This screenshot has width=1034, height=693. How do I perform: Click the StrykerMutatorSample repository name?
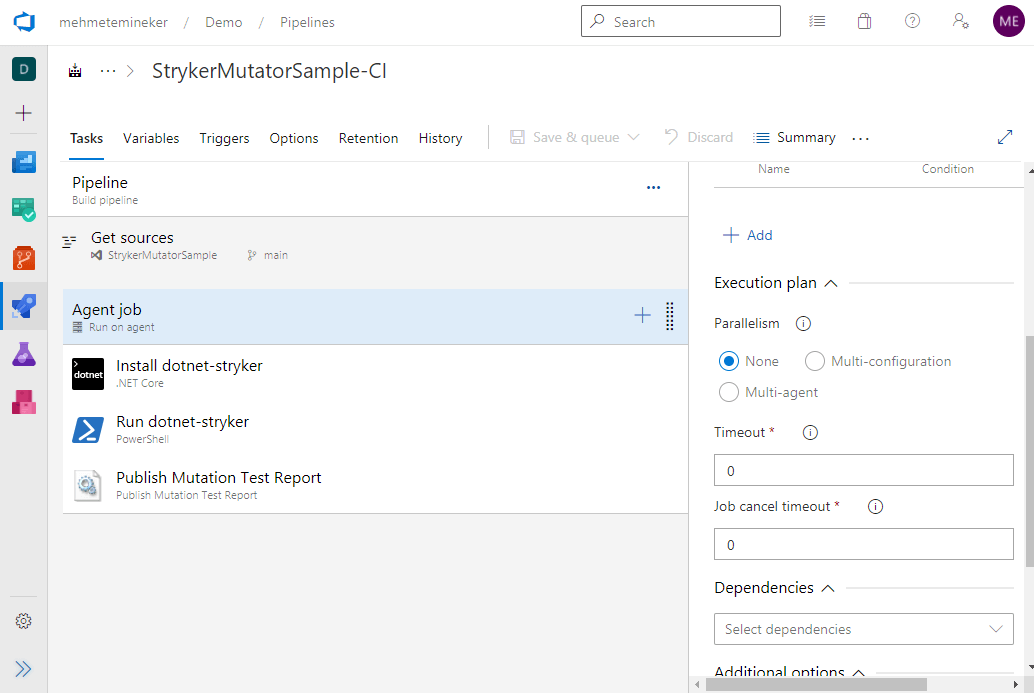(162, 255)
